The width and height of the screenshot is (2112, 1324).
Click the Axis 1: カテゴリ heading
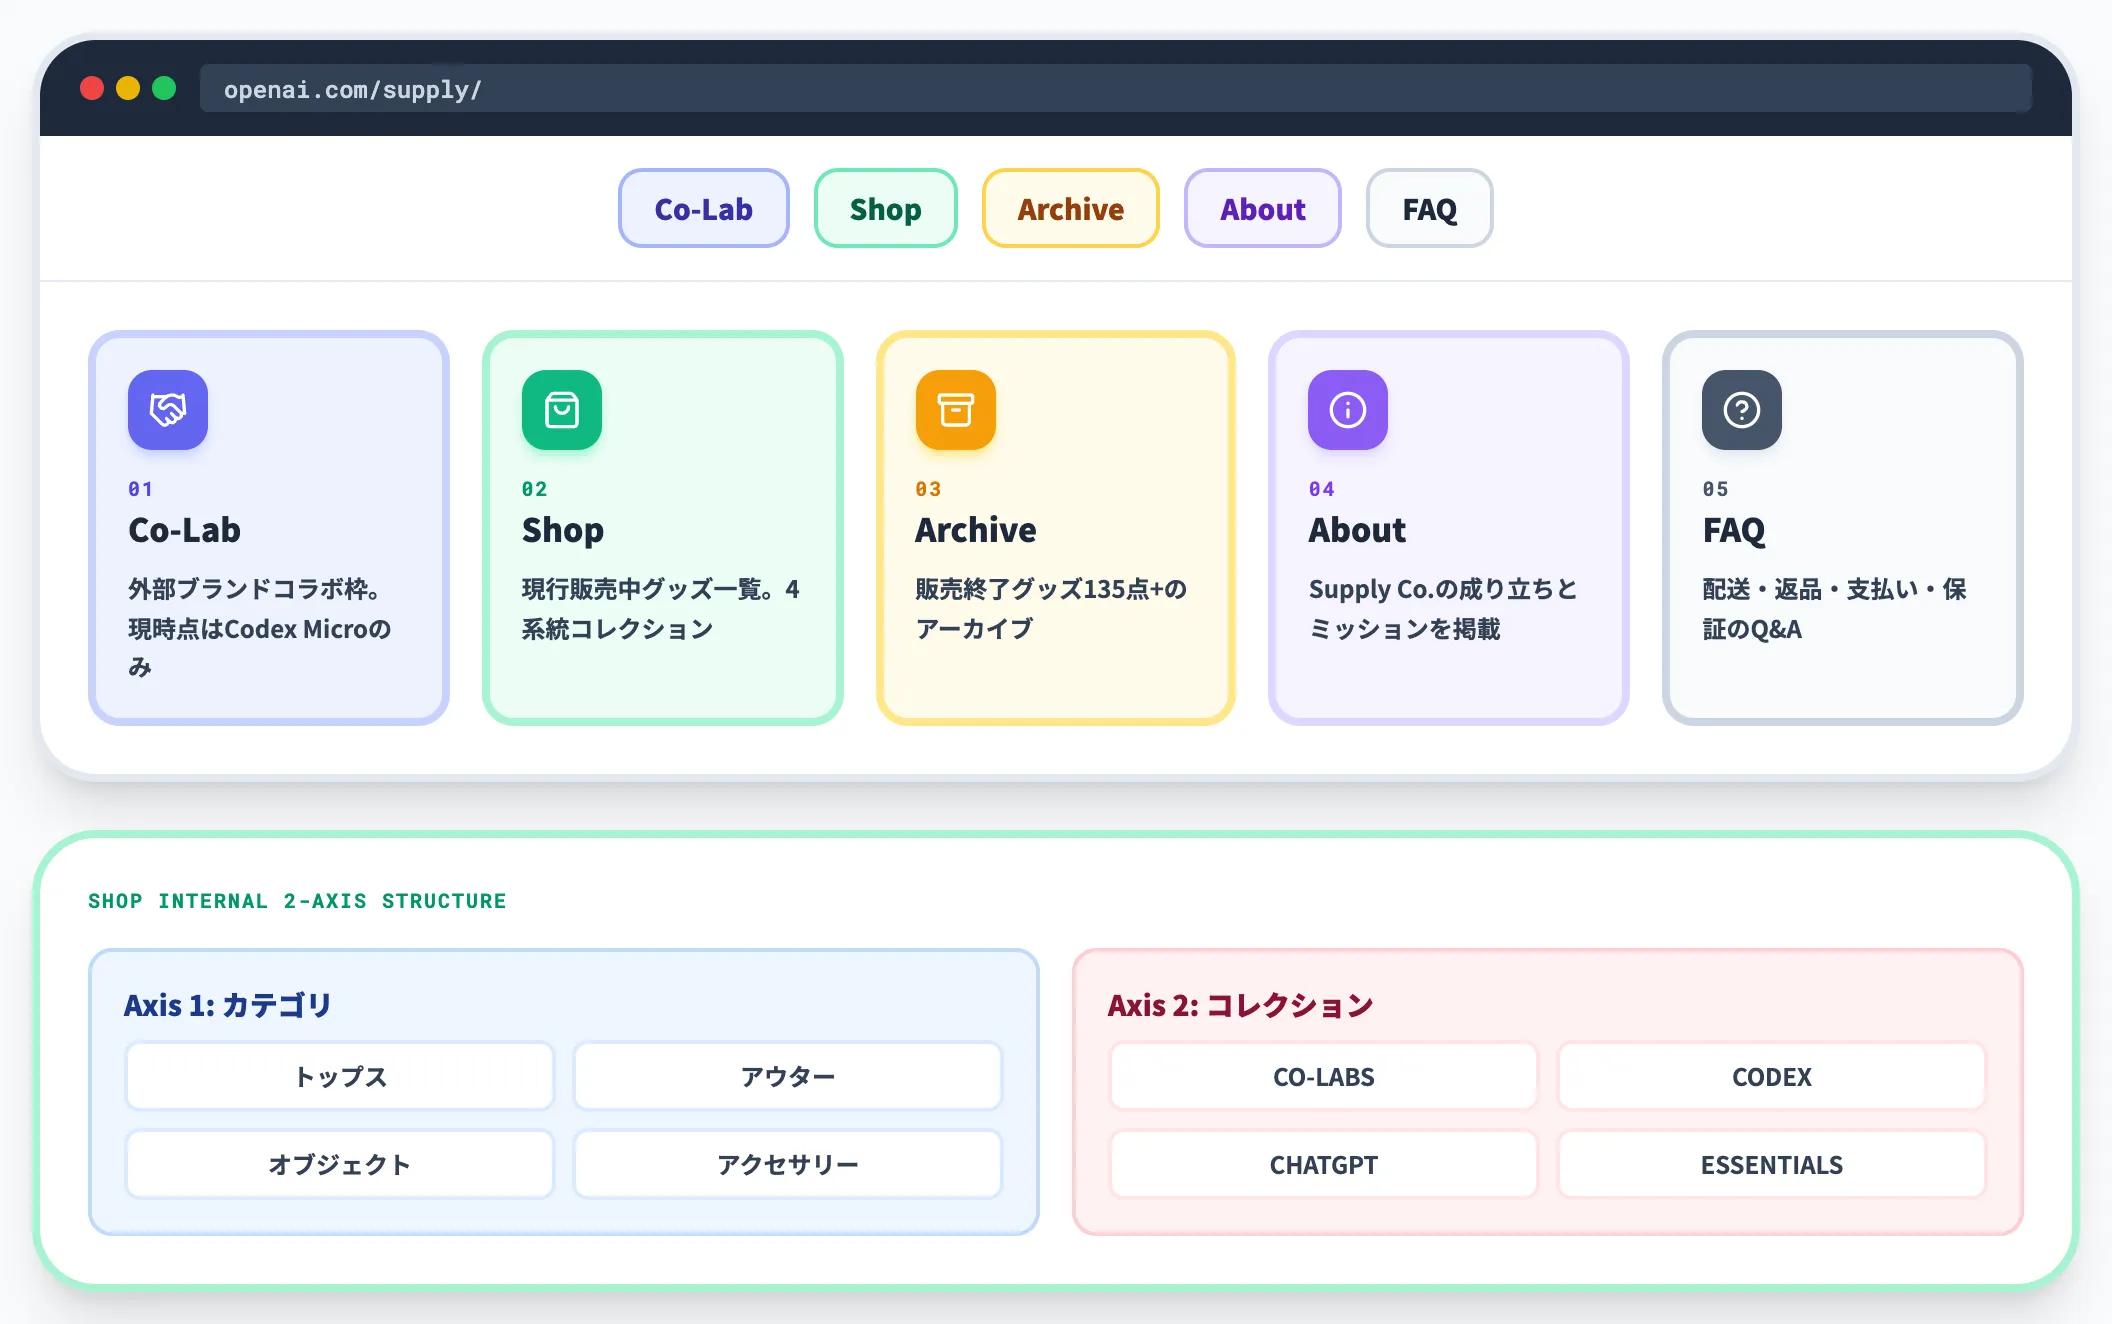[x=228, y=1005]
